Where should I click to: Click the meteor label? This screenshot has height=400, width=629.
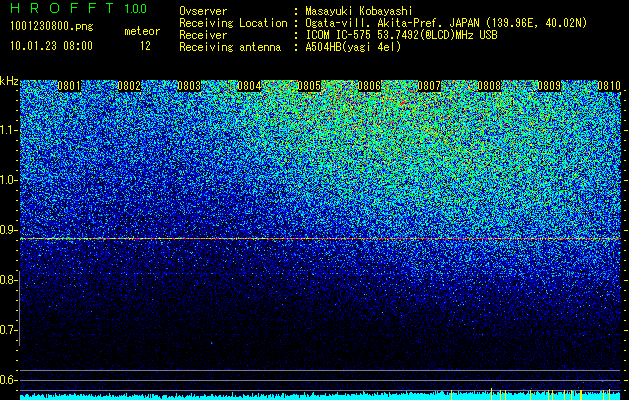point(142,31)
